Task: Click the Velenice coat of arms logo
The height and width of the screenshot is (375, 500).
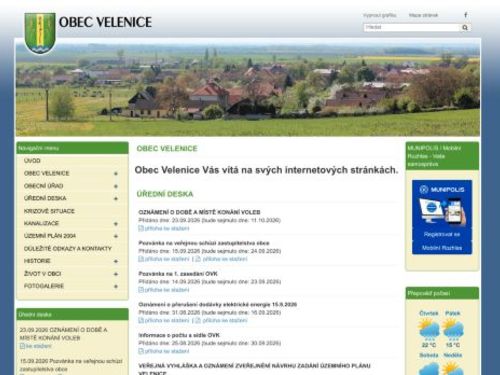Action: tap(40, 33)
